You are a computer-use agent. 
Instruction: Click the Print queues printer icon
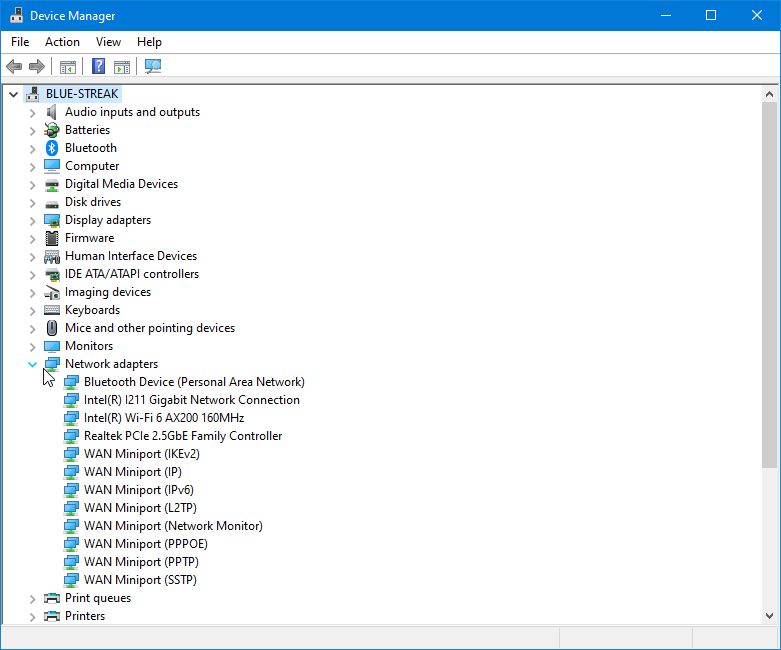coord(52,598)
